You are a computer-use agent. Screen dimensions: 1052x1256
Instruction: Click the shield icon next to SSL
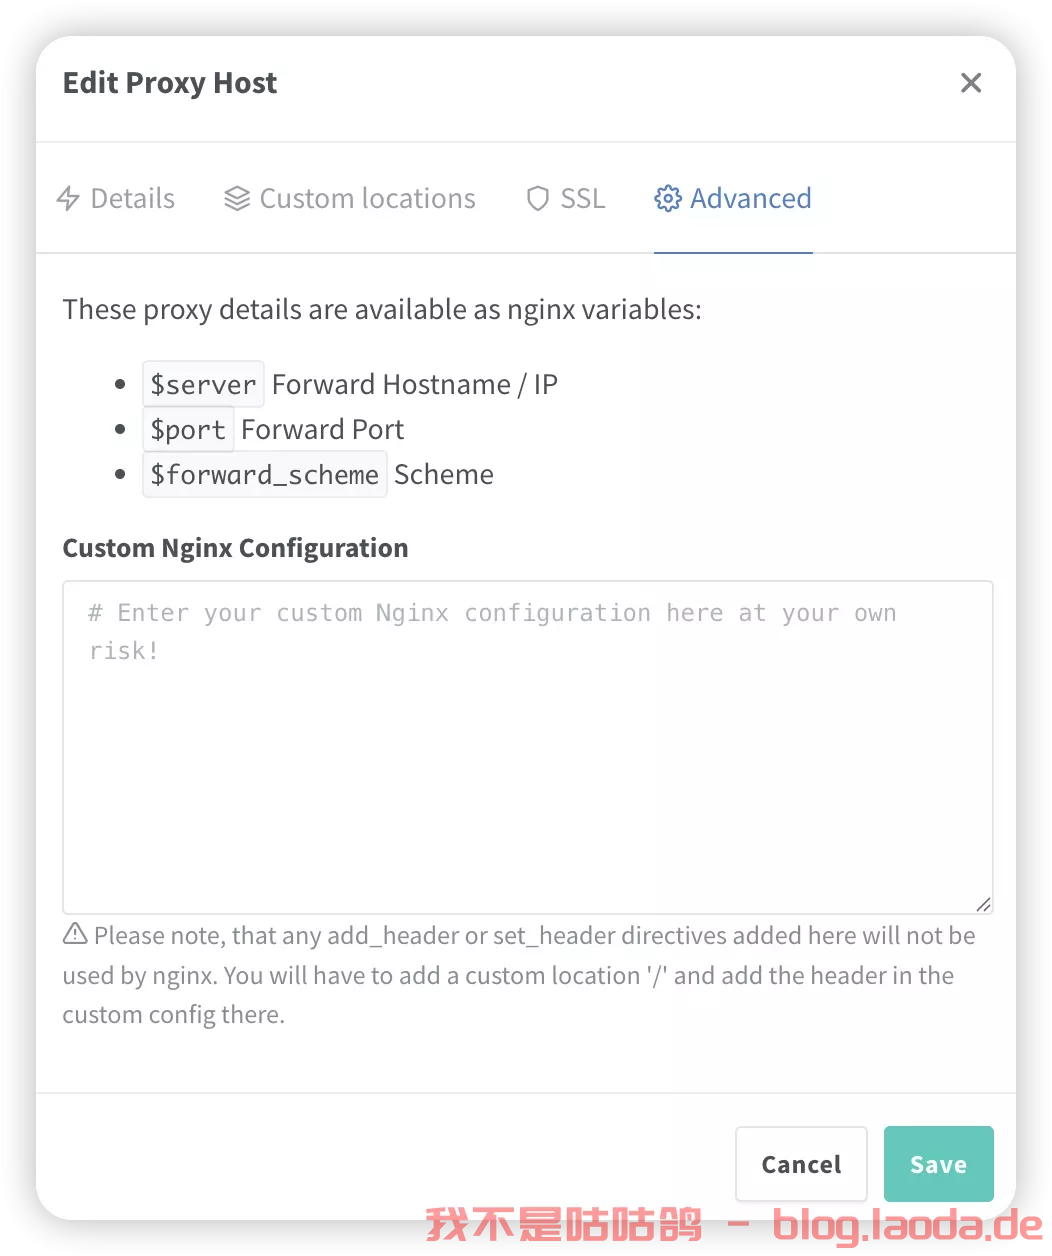538,199
